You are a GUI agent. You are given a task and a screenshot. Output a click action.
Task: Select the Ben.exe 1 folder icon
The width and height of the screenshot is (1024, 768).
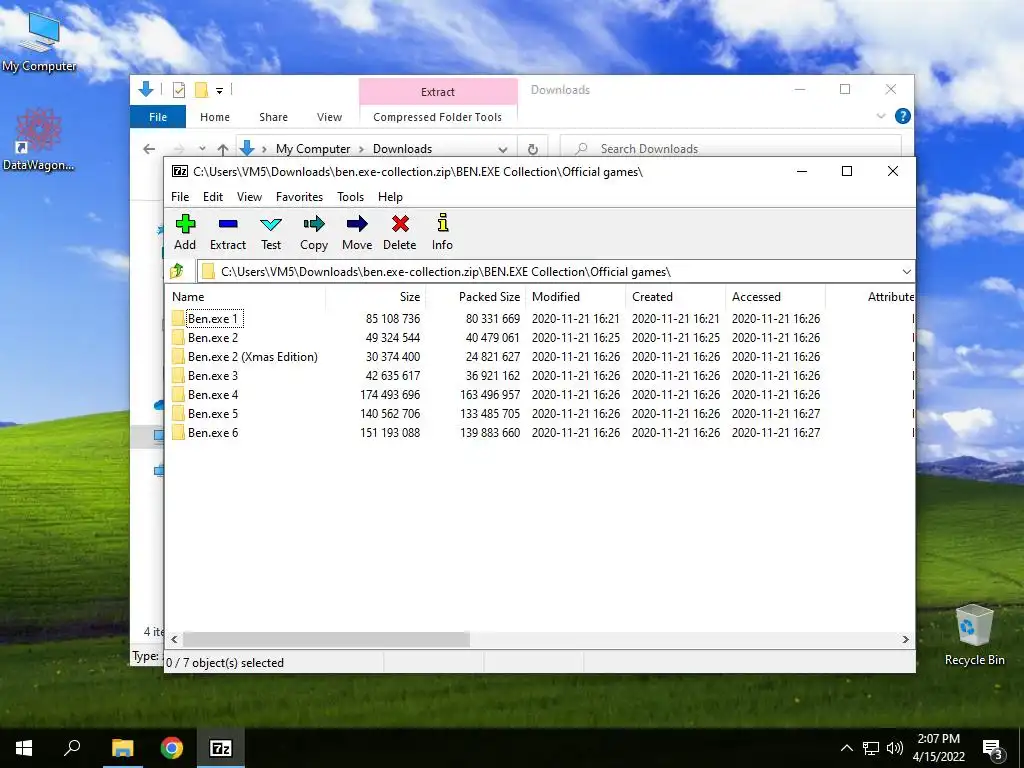click(178, 319)
